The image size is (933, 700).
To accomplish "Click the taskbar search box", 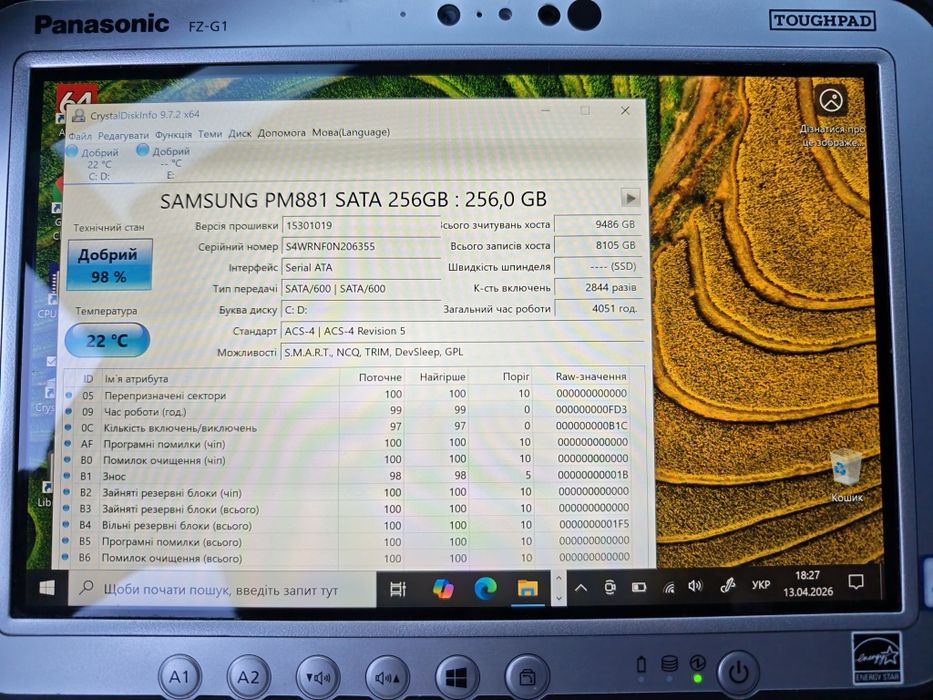I will (222, 589).
